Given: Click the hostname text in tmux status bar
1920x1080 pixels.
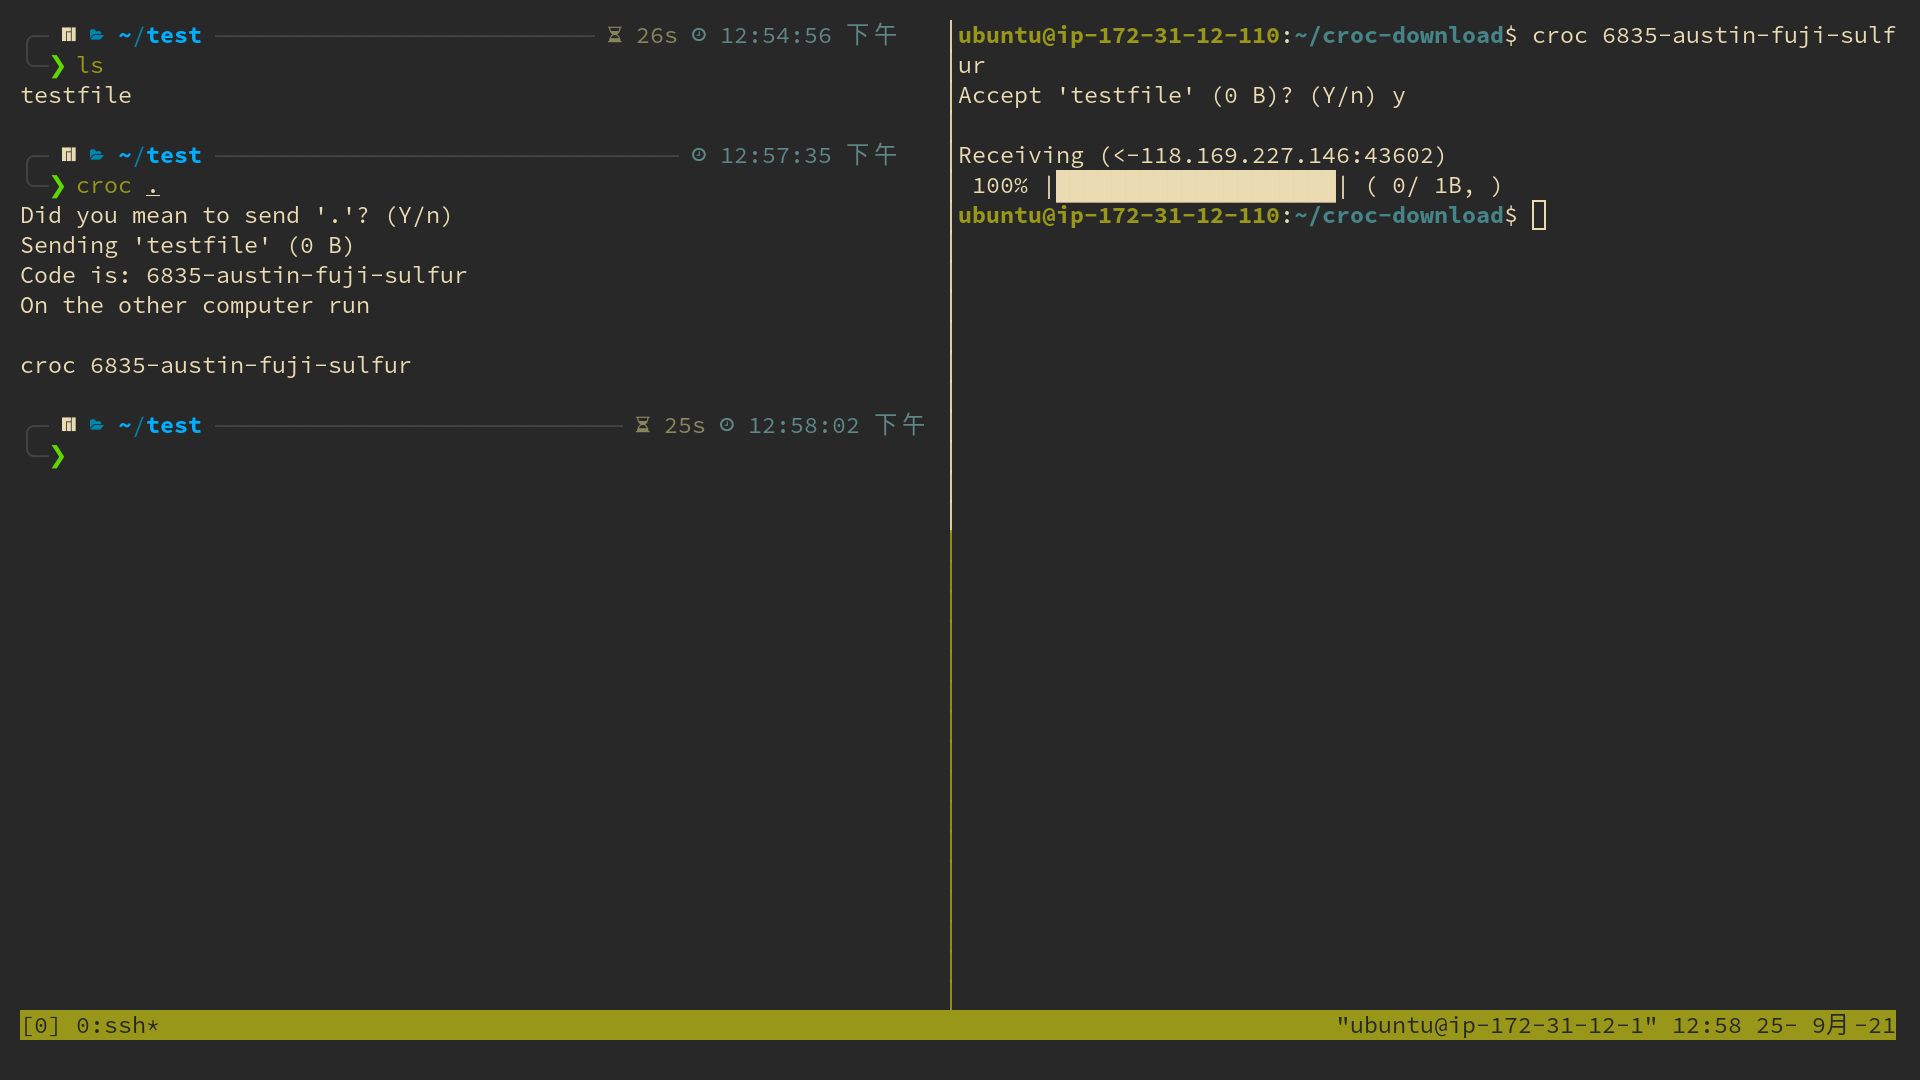Looking at the screenshot, I should (1496, 1026).
